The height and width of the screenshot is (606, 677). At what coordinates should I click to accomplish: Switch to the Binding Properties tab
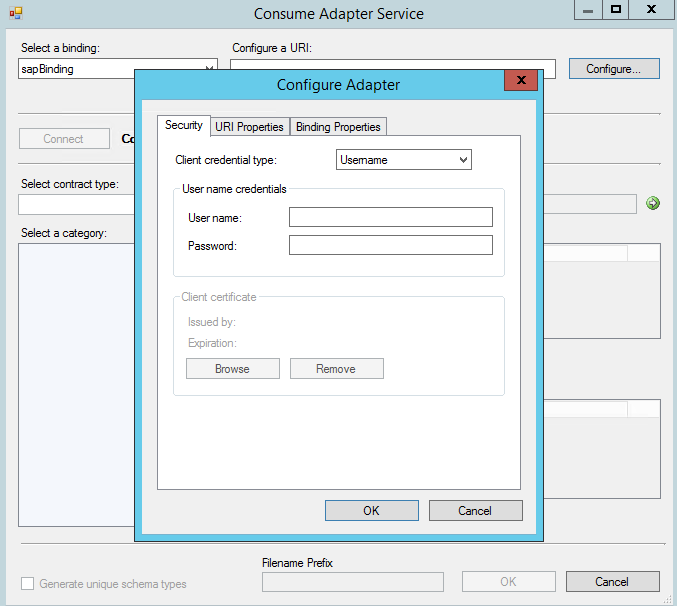(338, 127)
